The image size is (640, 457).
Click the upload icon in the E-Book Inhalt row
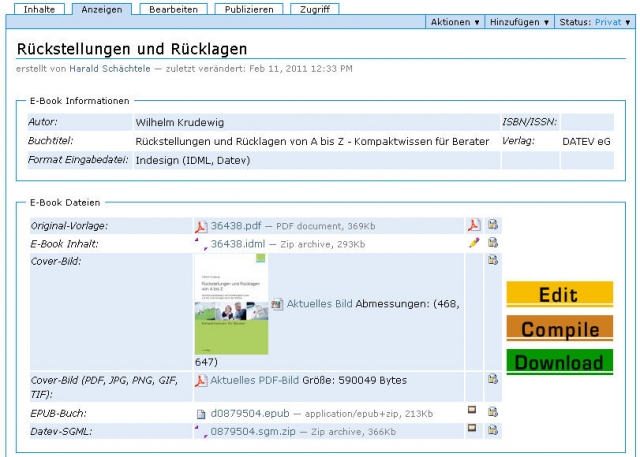pyautogui.click(x=493, y=243)
